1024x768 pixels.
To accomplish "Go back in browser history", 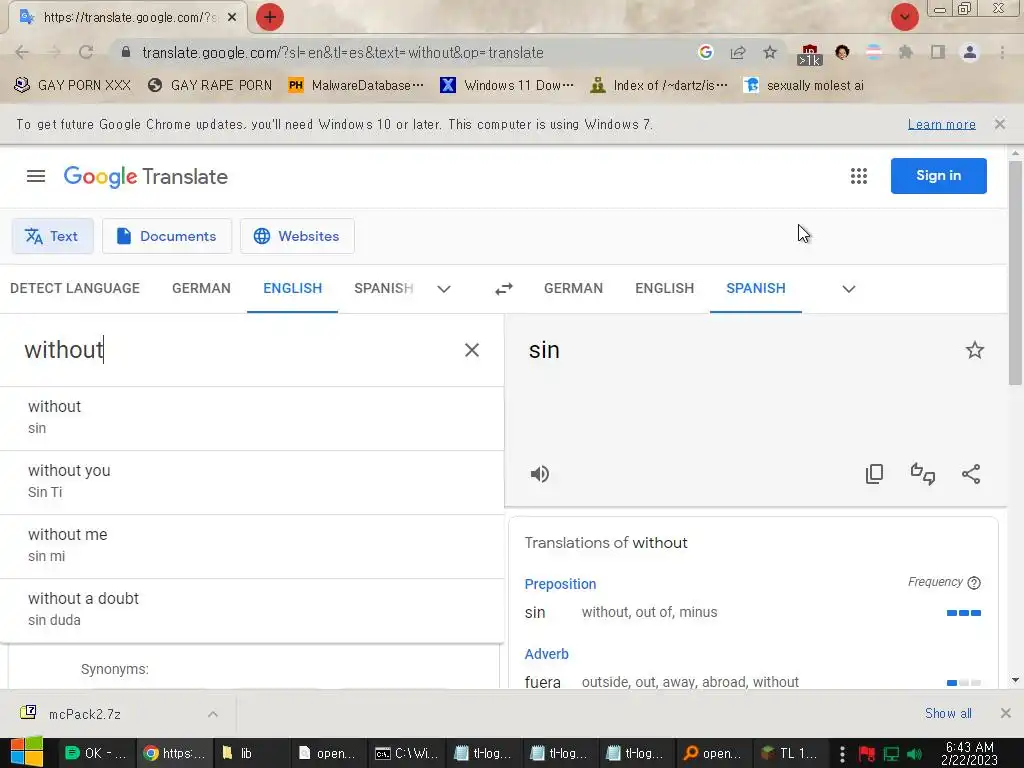I will click(22, 52).
